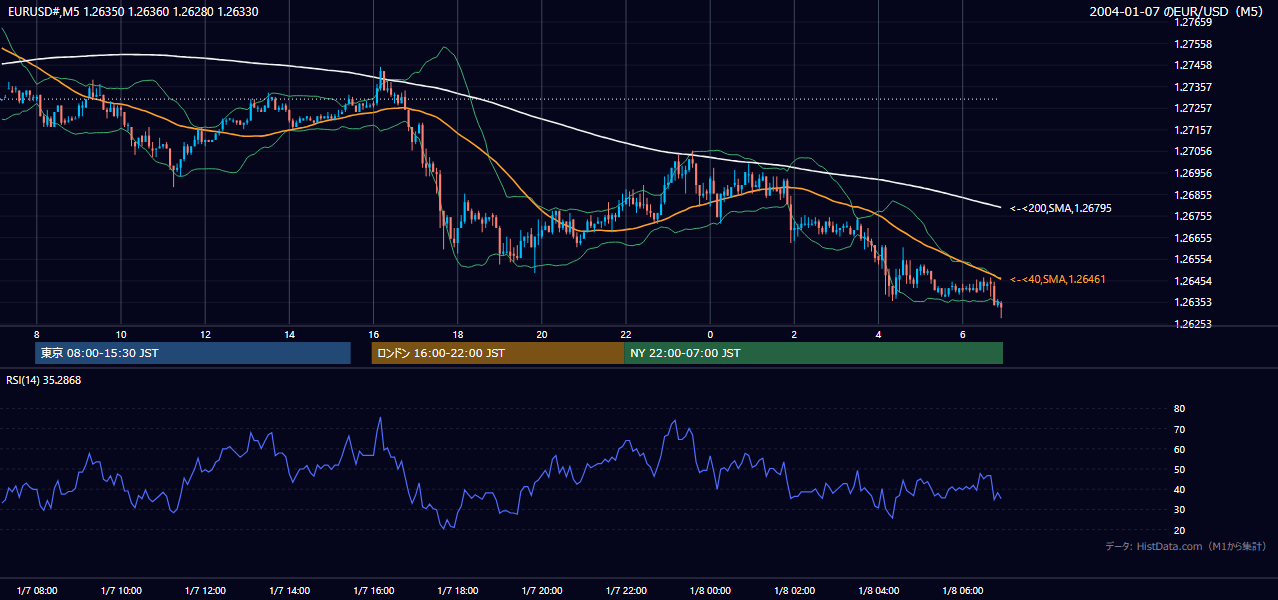Click hour label 8 under the price chart

click(x=37, y=334)
